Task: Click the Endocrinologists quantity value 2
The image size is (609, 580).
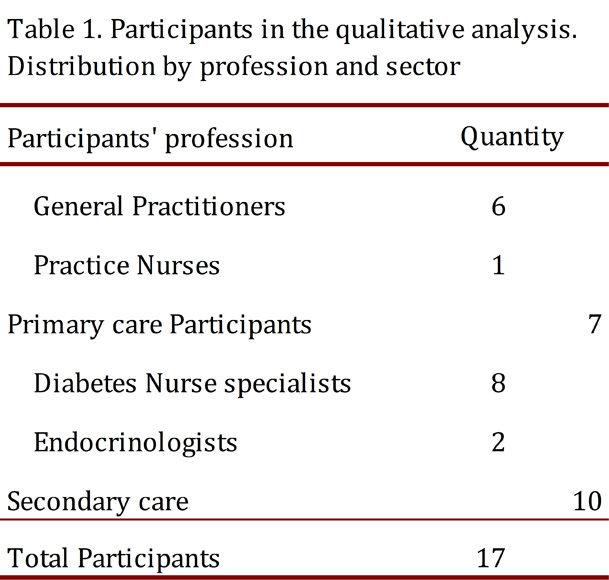Action: coord(498,442)
